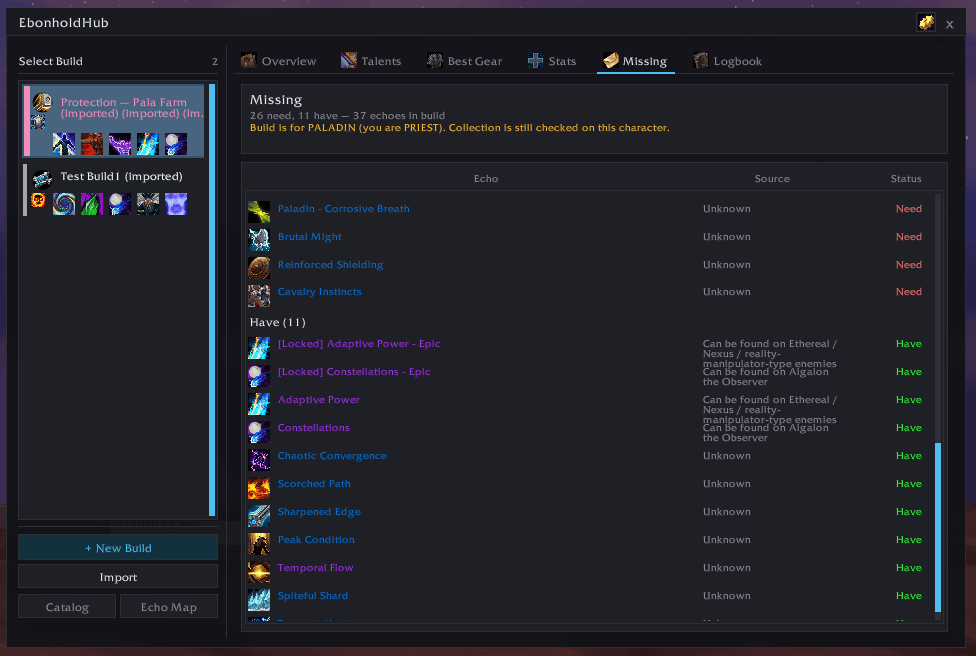The width and height of the screenshot is (976, 656).
Task: Click the Temporal Flow echo name
Action: tap(316, 568)
